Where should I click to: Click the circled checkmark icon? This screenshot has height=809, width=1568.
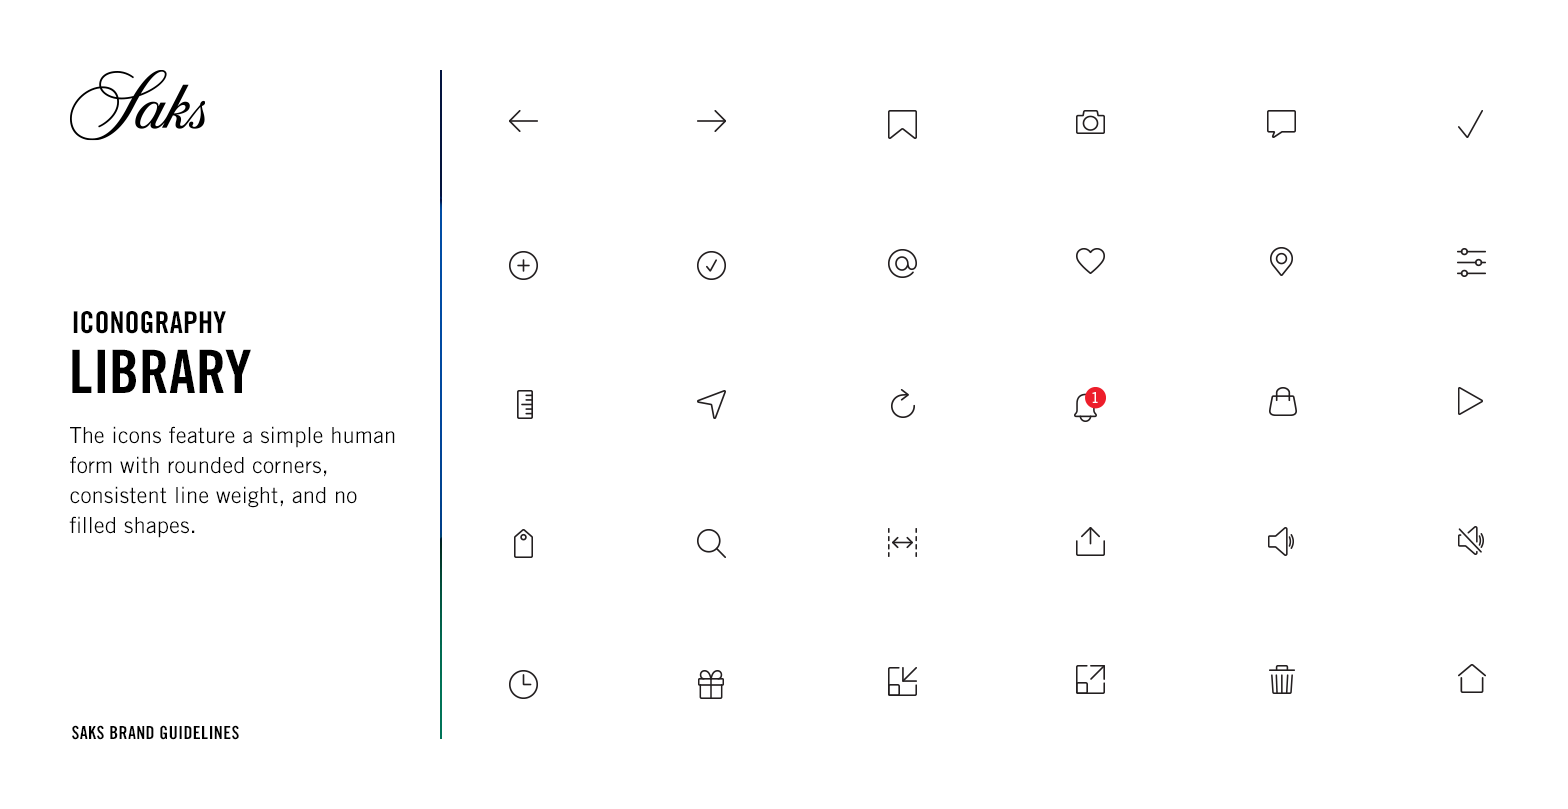711,265
